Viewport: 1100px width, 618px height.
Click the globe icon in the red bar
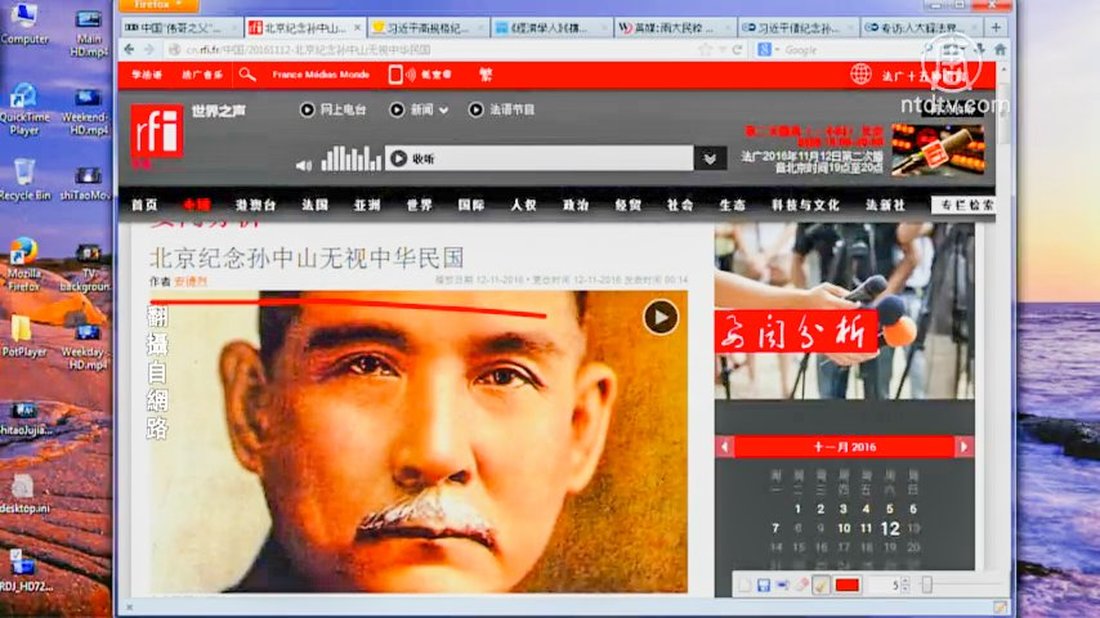click(861, 74)
